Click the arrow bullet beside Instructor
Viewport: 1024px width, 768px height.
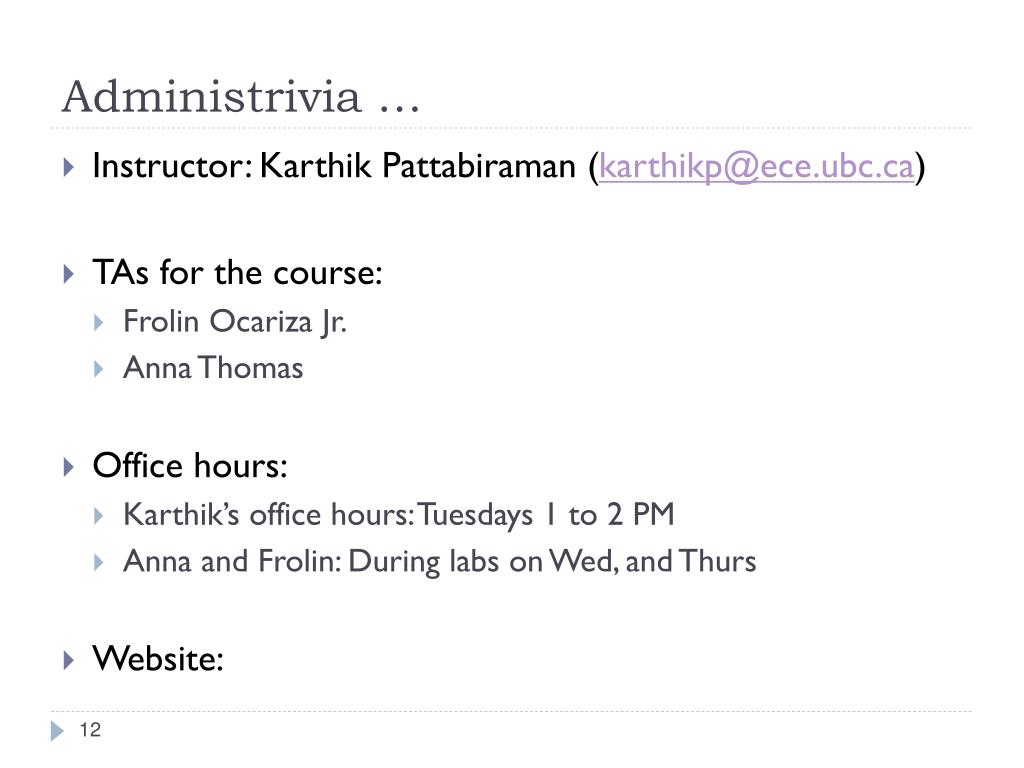pos(69,167)
